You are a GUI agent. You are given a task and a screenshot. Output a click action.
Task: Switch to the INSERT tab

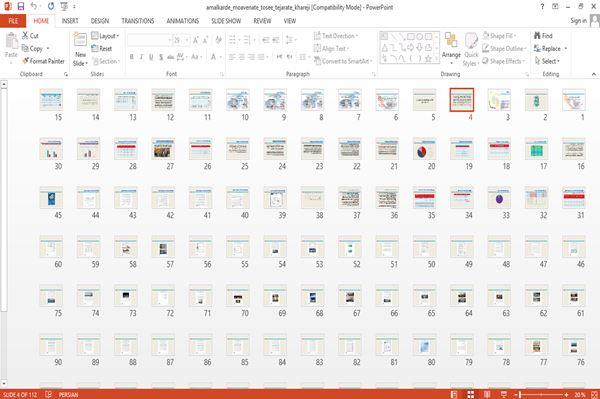click(70, 21)
